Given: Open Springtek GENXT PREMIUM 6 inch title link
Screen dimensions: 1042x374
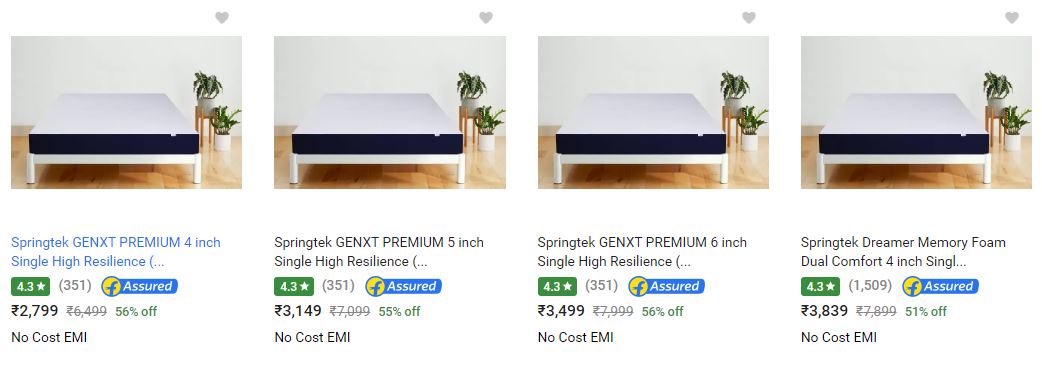Looking at the screenshot, I should [642, 252].
